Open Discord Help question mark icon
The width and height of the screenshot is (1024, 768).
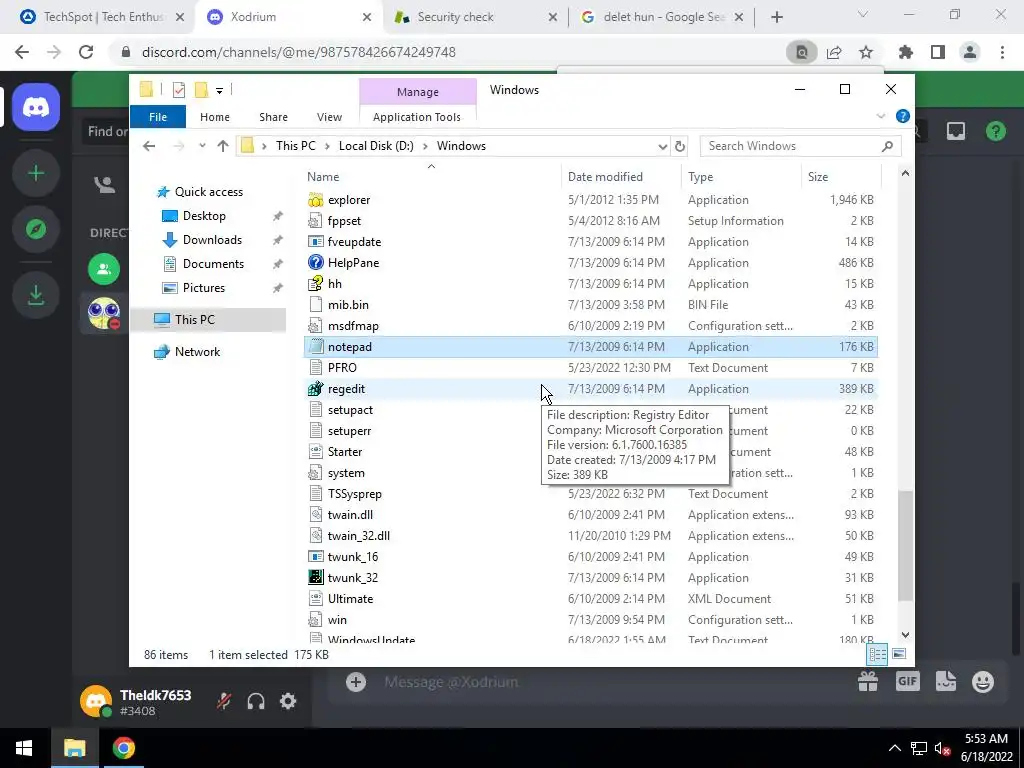point(995,131)
